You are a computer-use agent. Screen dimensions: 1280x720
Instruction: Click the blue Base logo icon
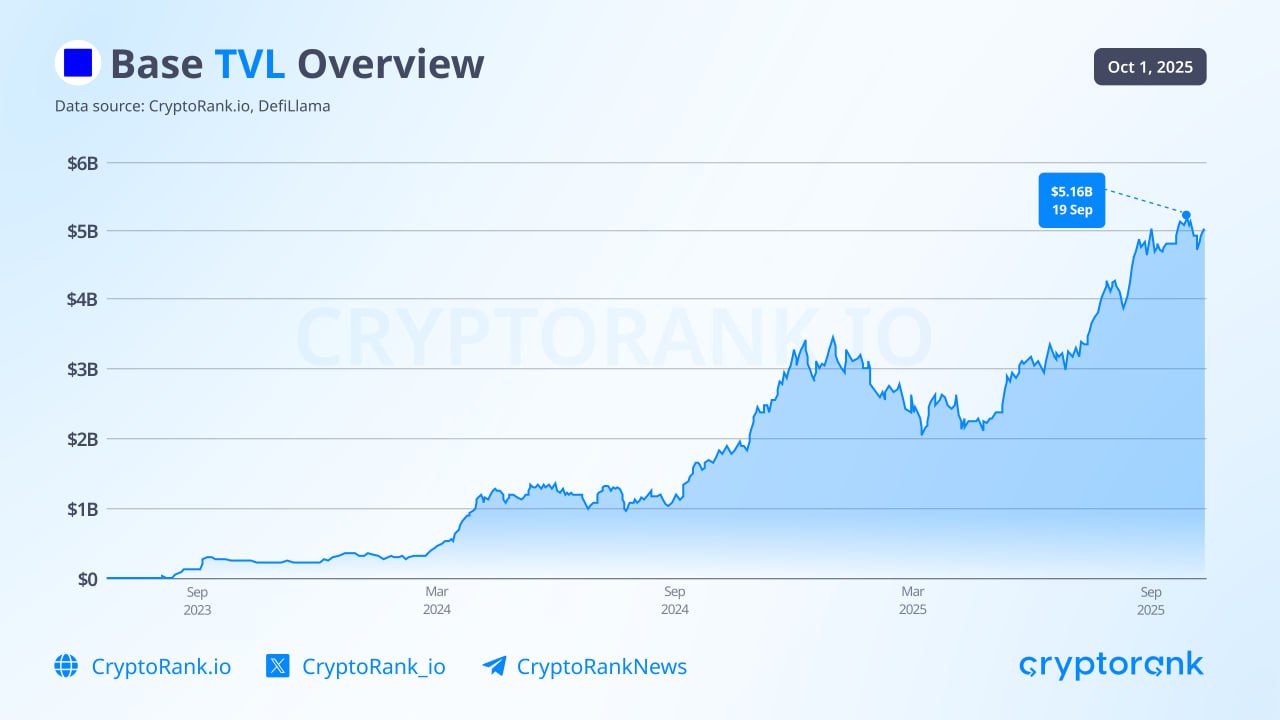click(77, 63)
